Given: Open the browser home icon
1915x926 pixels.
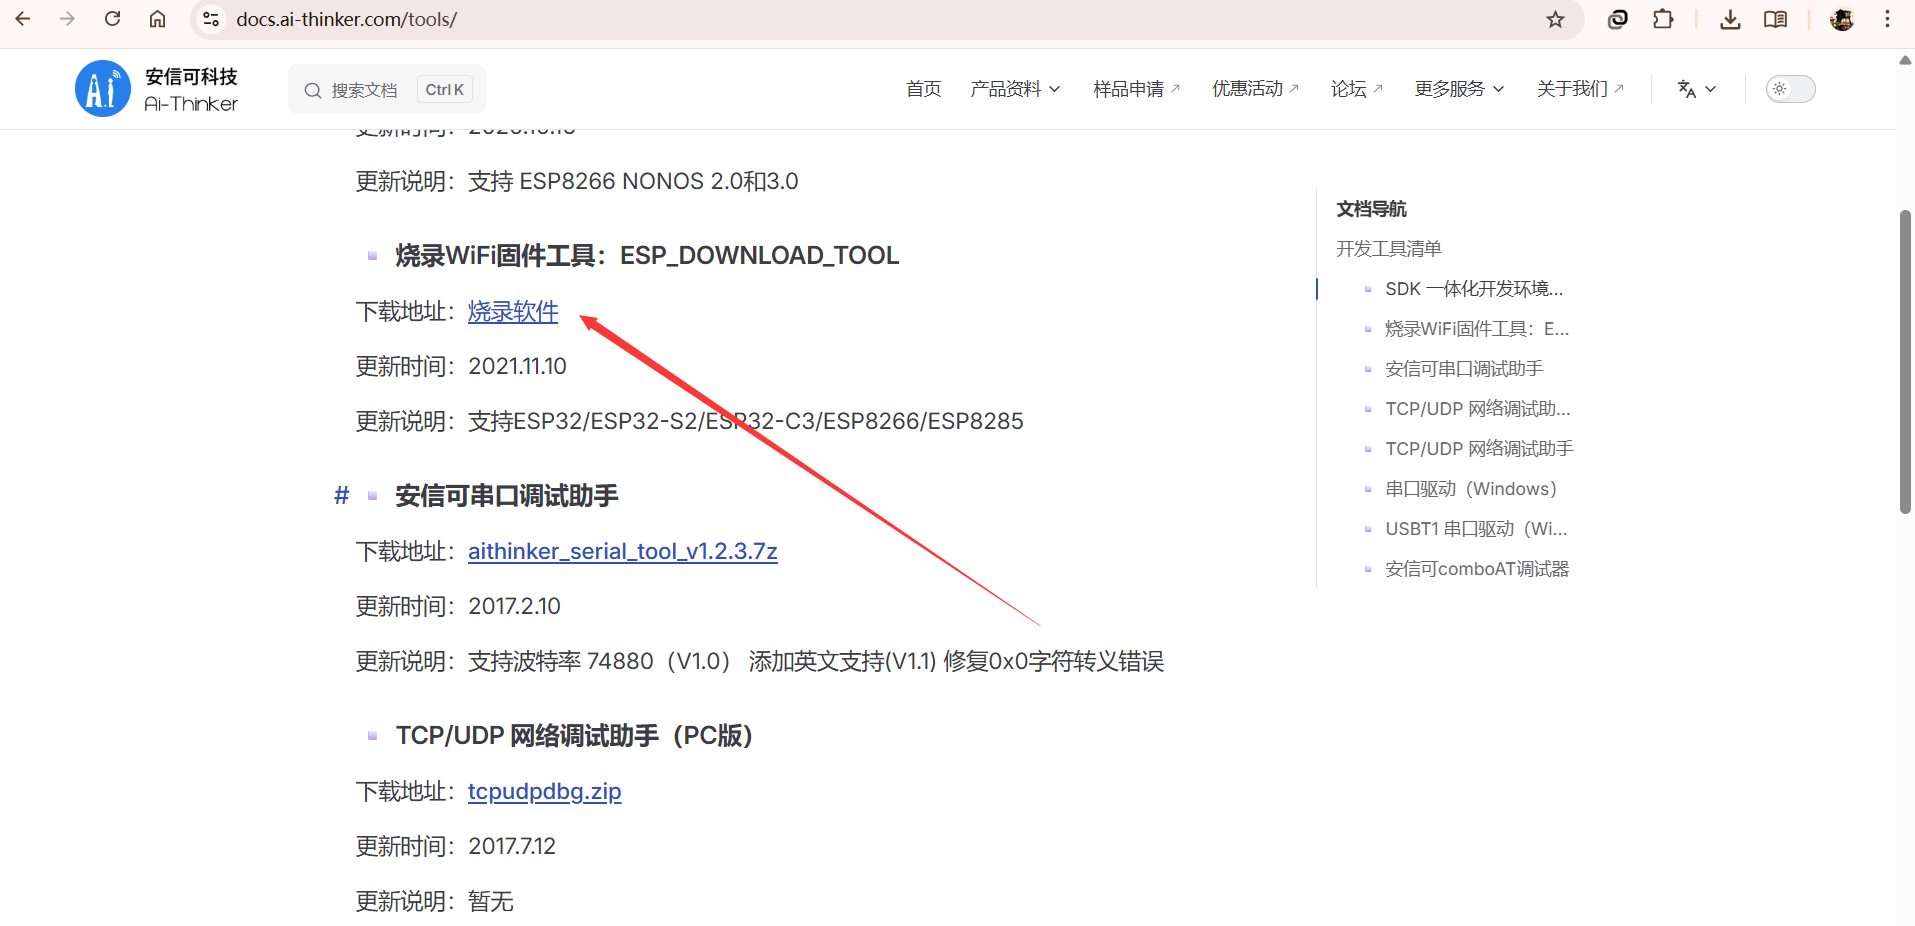Looking at the screenshot, I should click(157, 19).
